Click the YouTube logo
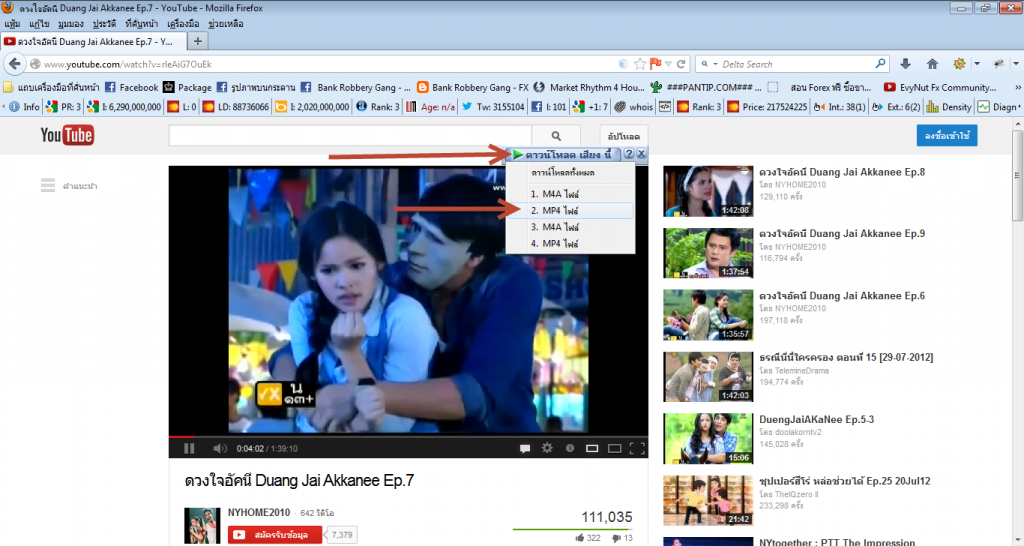The height and width of the screenshot is (546, 1024). pos(67,136)
